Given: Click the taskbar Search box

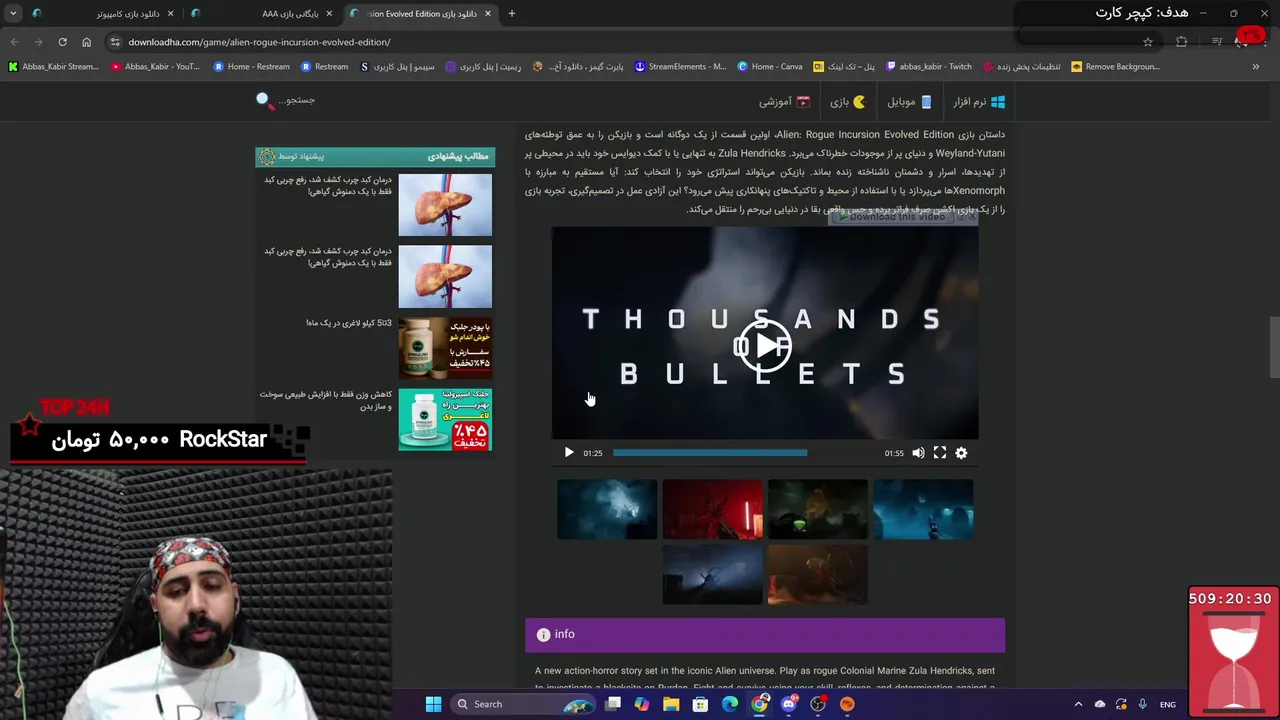Looking at the screenshot, I should [522, 704].
